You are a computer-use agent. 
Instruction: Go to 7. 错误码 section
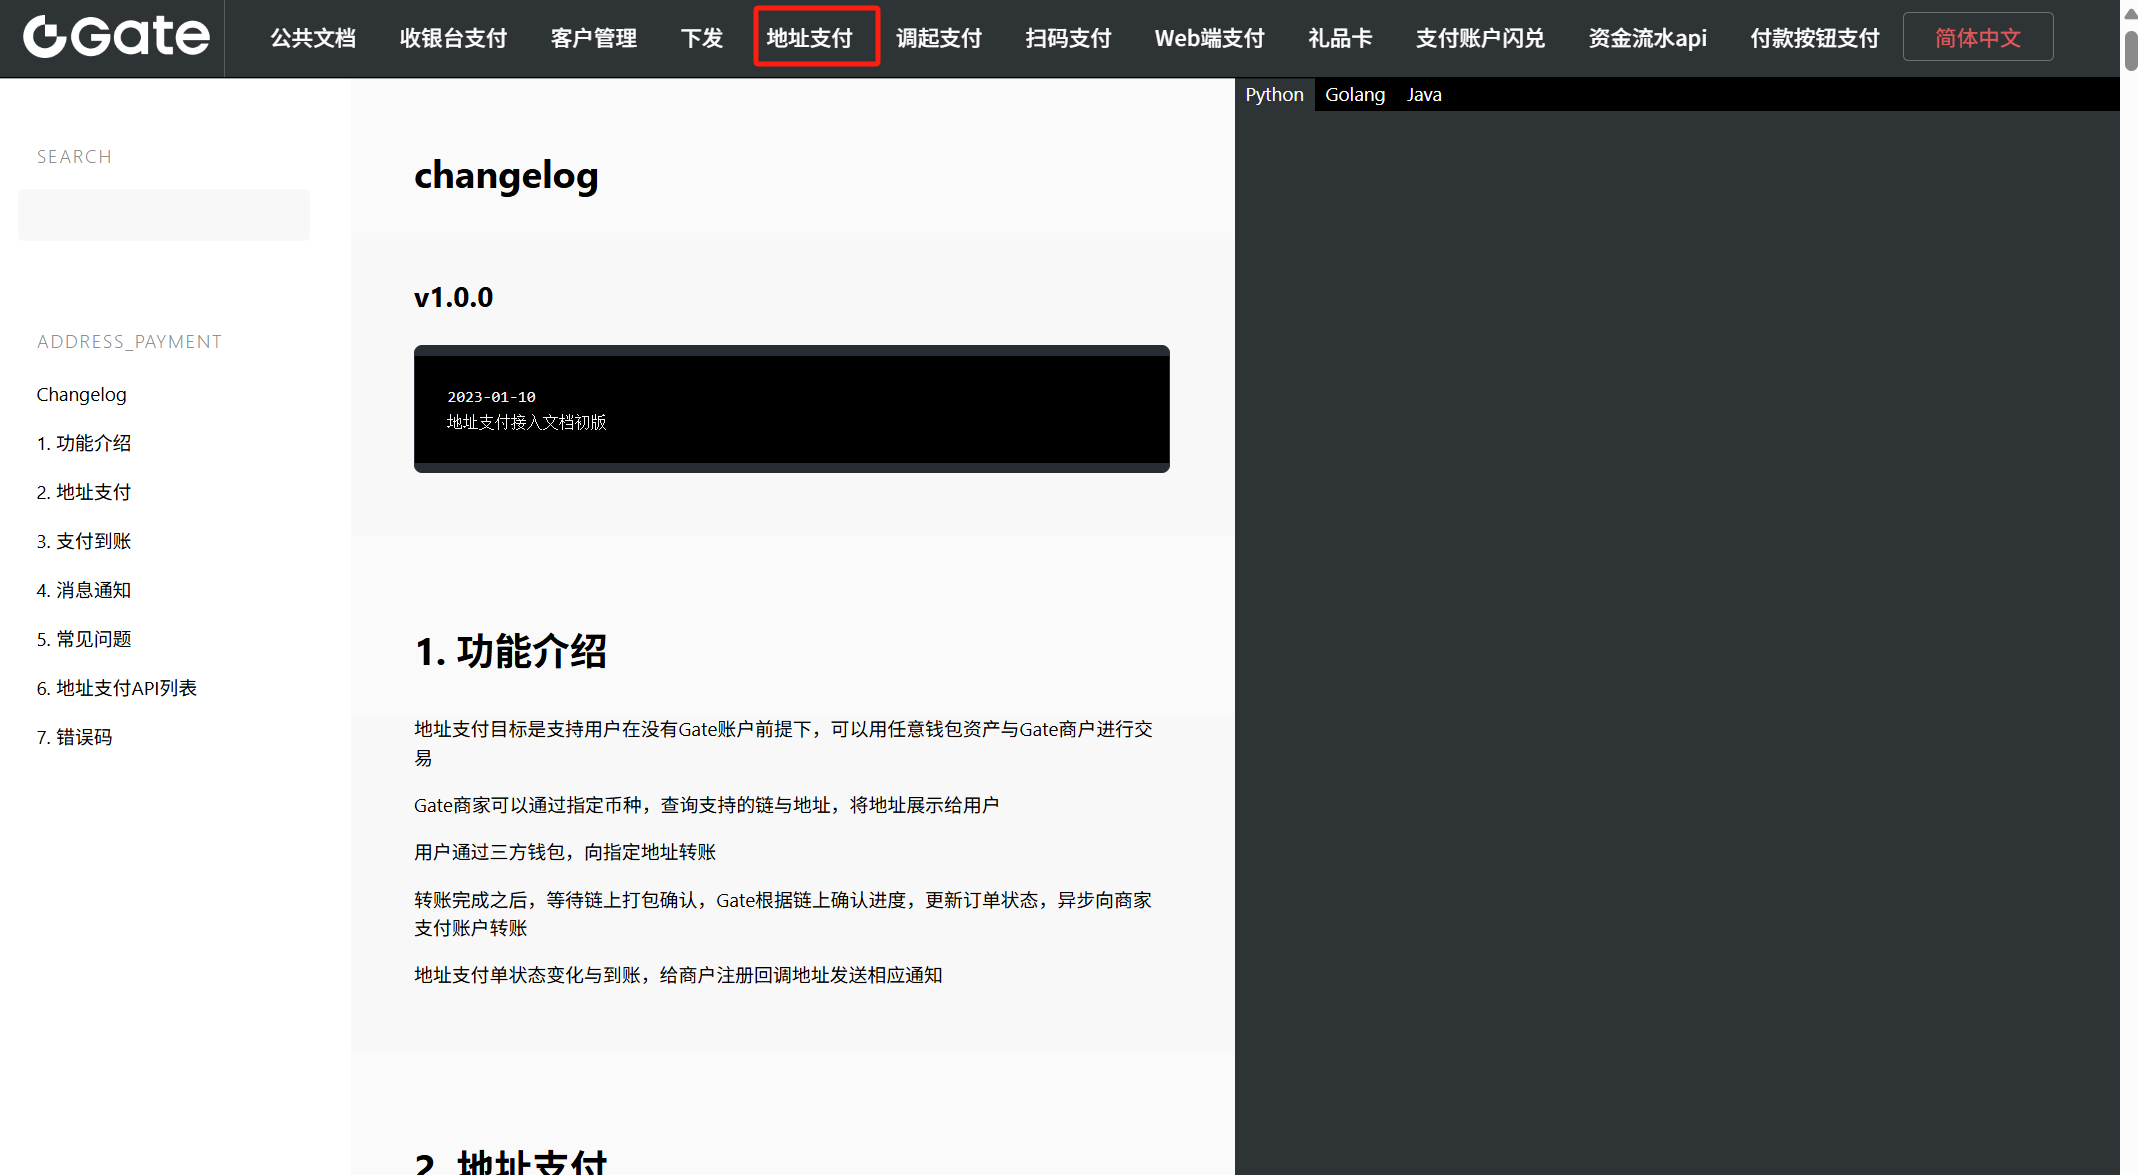coord(75,737)
